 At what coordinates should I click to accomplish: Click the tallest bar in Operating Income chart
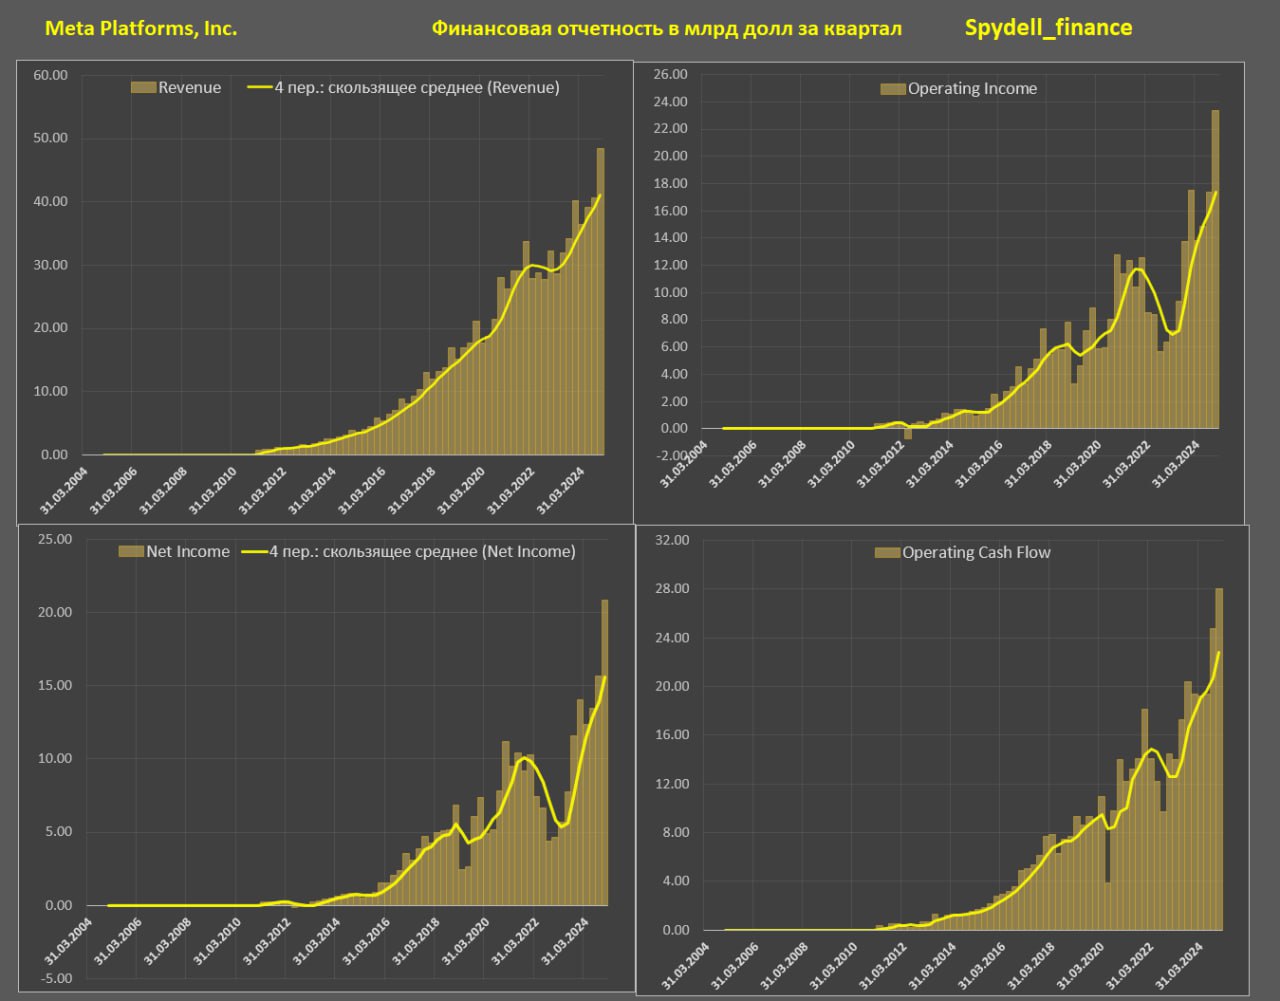click(x=1216, y=270)
